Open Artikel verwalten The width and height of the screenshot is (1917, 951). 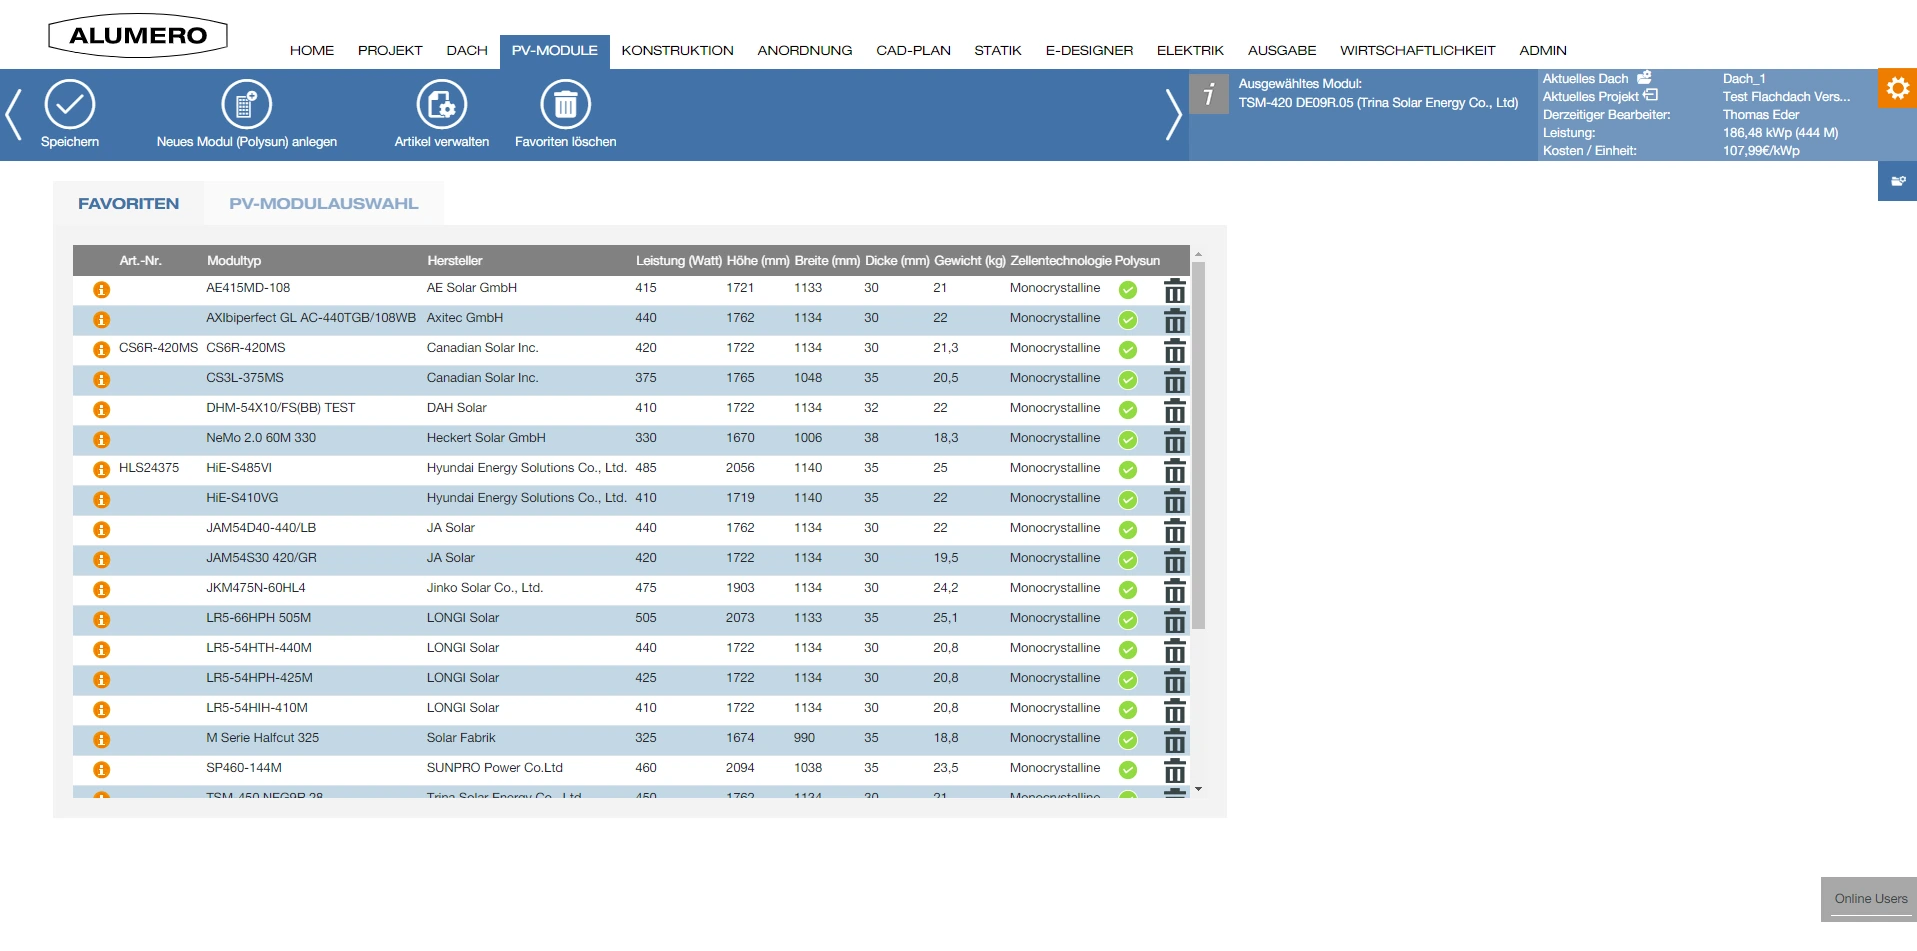tap(441, 105)
